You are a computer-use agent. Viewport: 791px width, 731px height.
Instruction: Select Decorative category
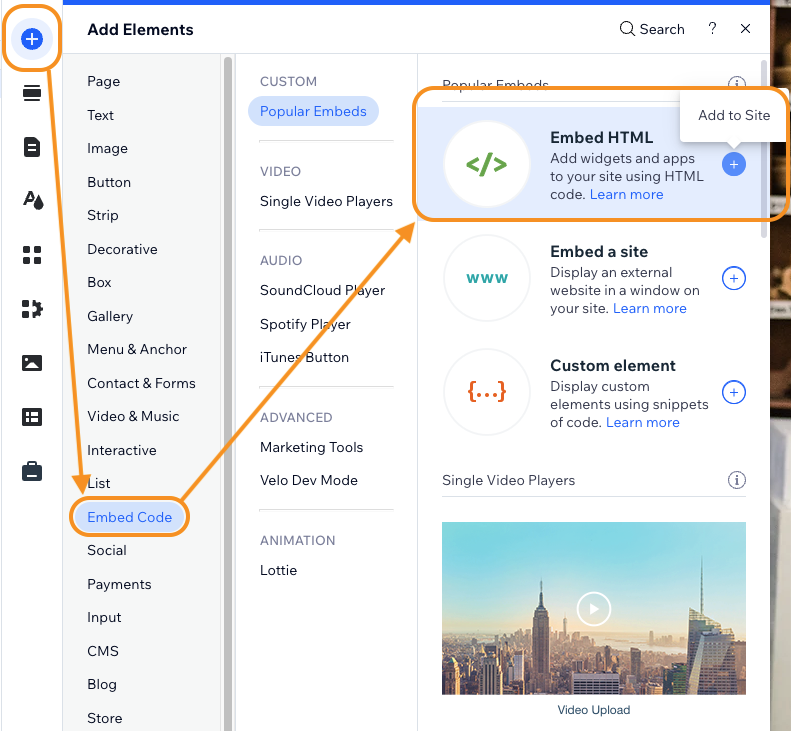[x=122, y=249]
